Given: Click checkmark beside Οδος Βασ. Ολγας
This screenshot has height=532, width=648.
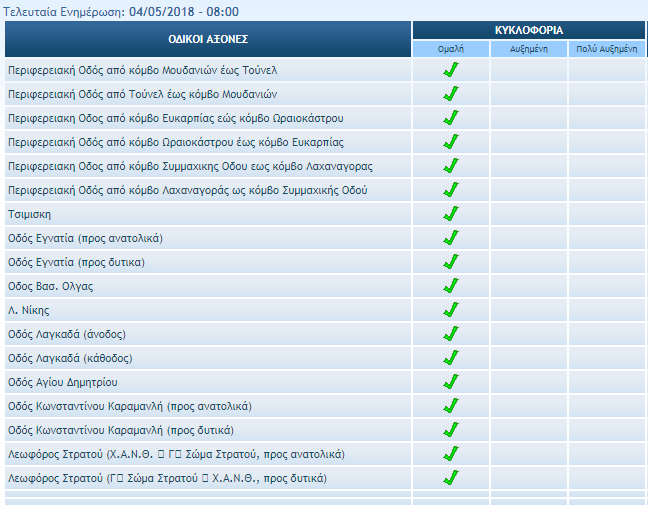Looking at the screenshot, I should 451,286.
